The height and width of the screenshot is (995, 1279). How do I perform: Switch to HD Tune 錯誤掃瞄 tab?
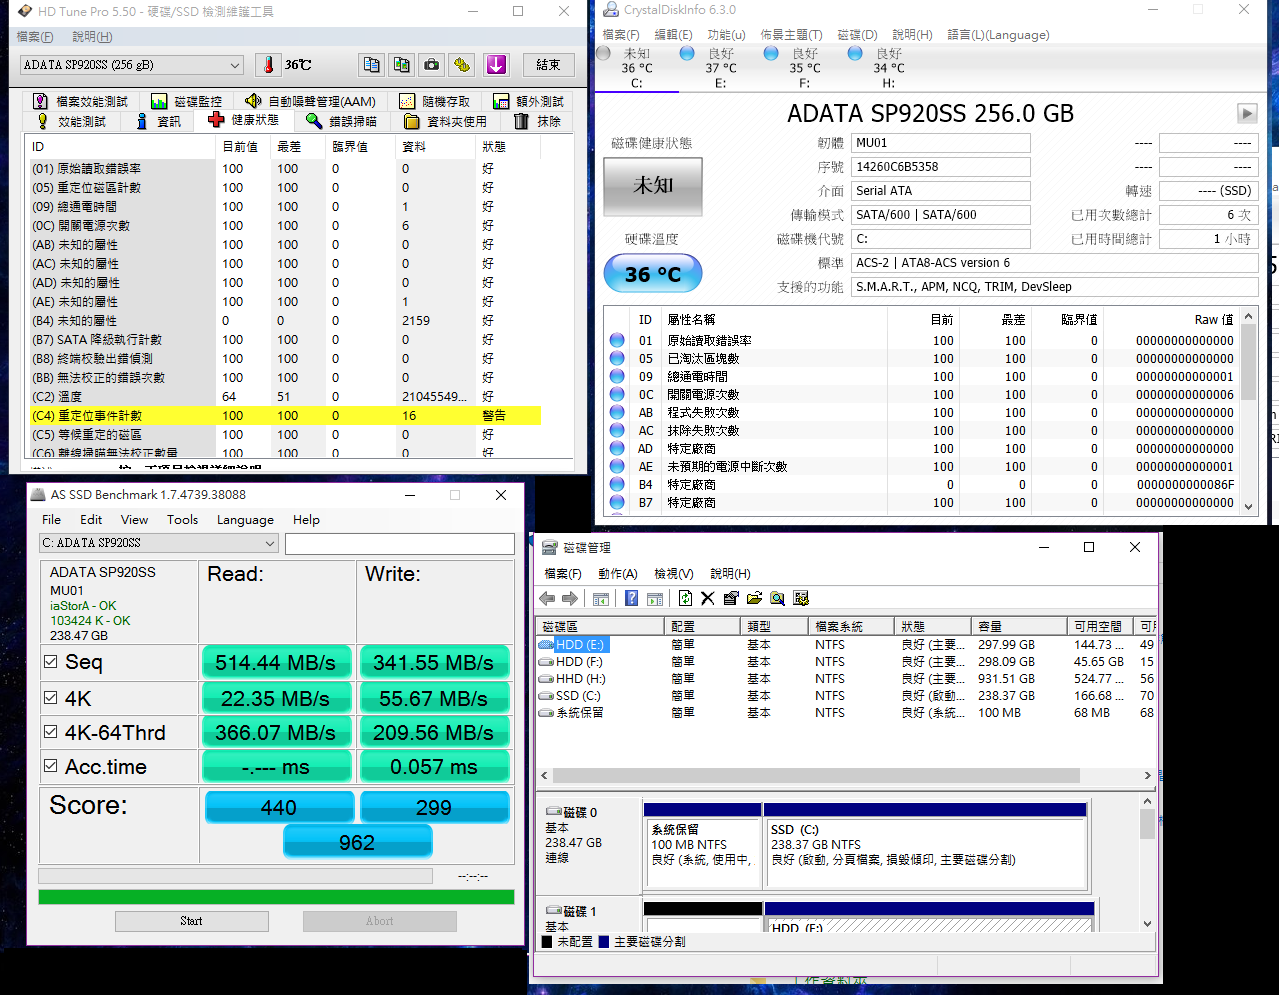click(x=341, y=121)
